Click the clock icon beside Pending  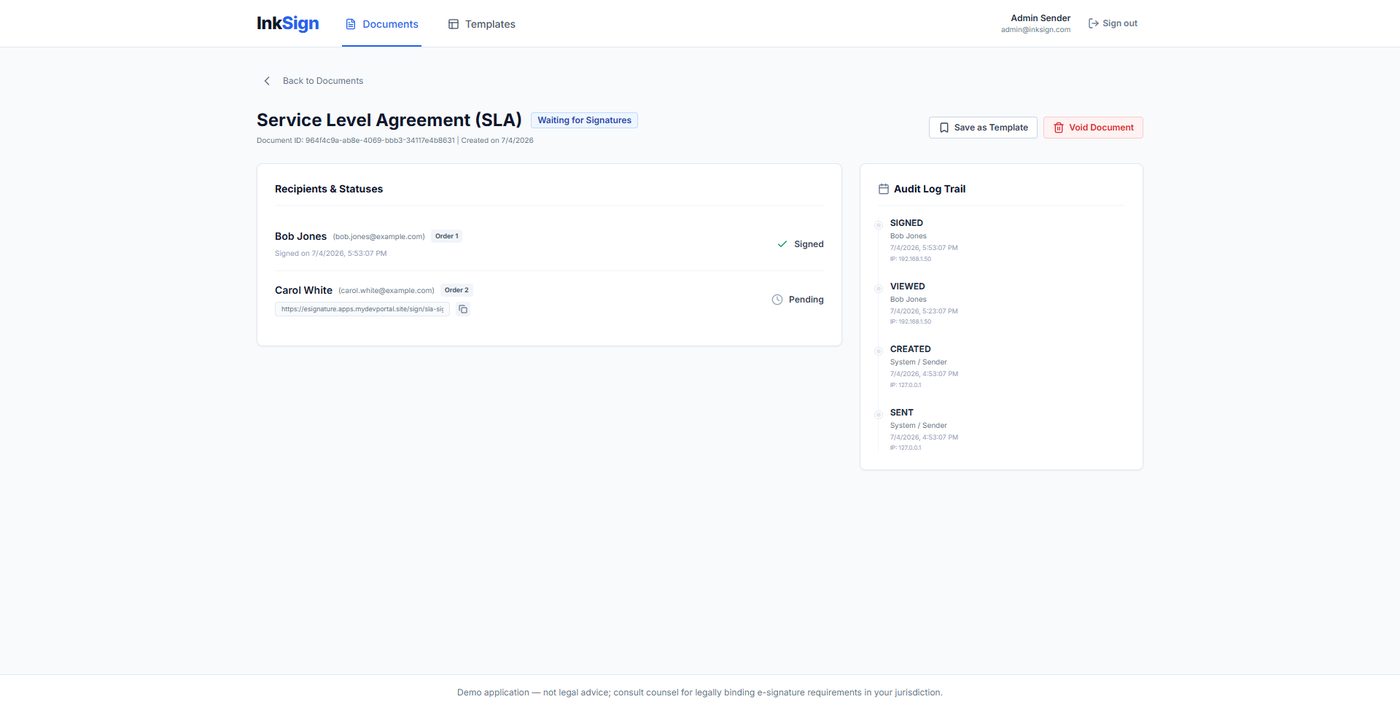coord(777,300)
